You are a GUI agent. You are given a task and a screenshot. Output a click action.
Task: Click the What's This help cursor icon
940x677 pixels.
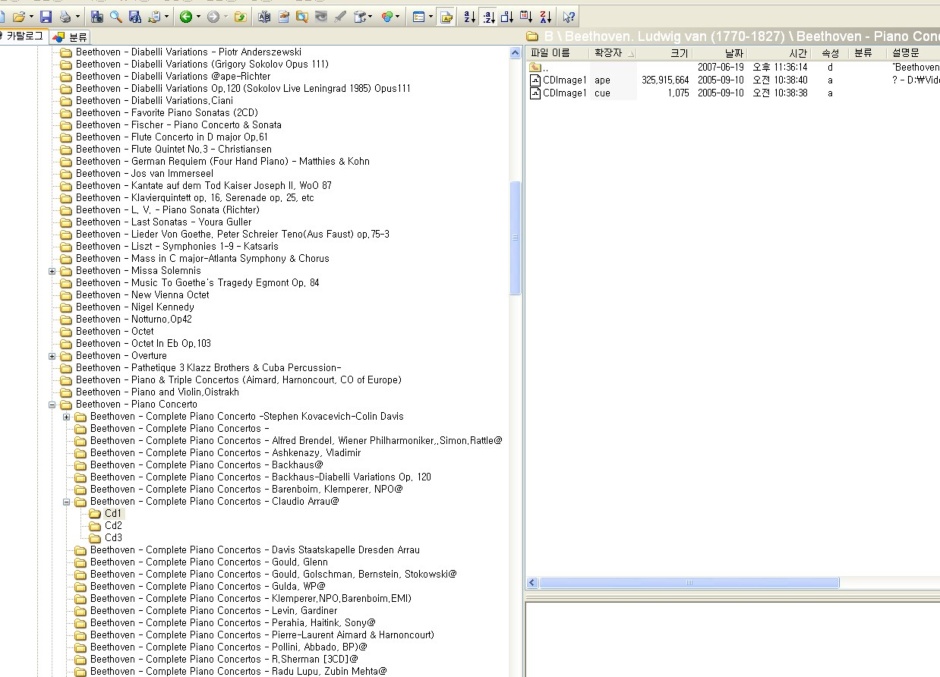(569, 17)
